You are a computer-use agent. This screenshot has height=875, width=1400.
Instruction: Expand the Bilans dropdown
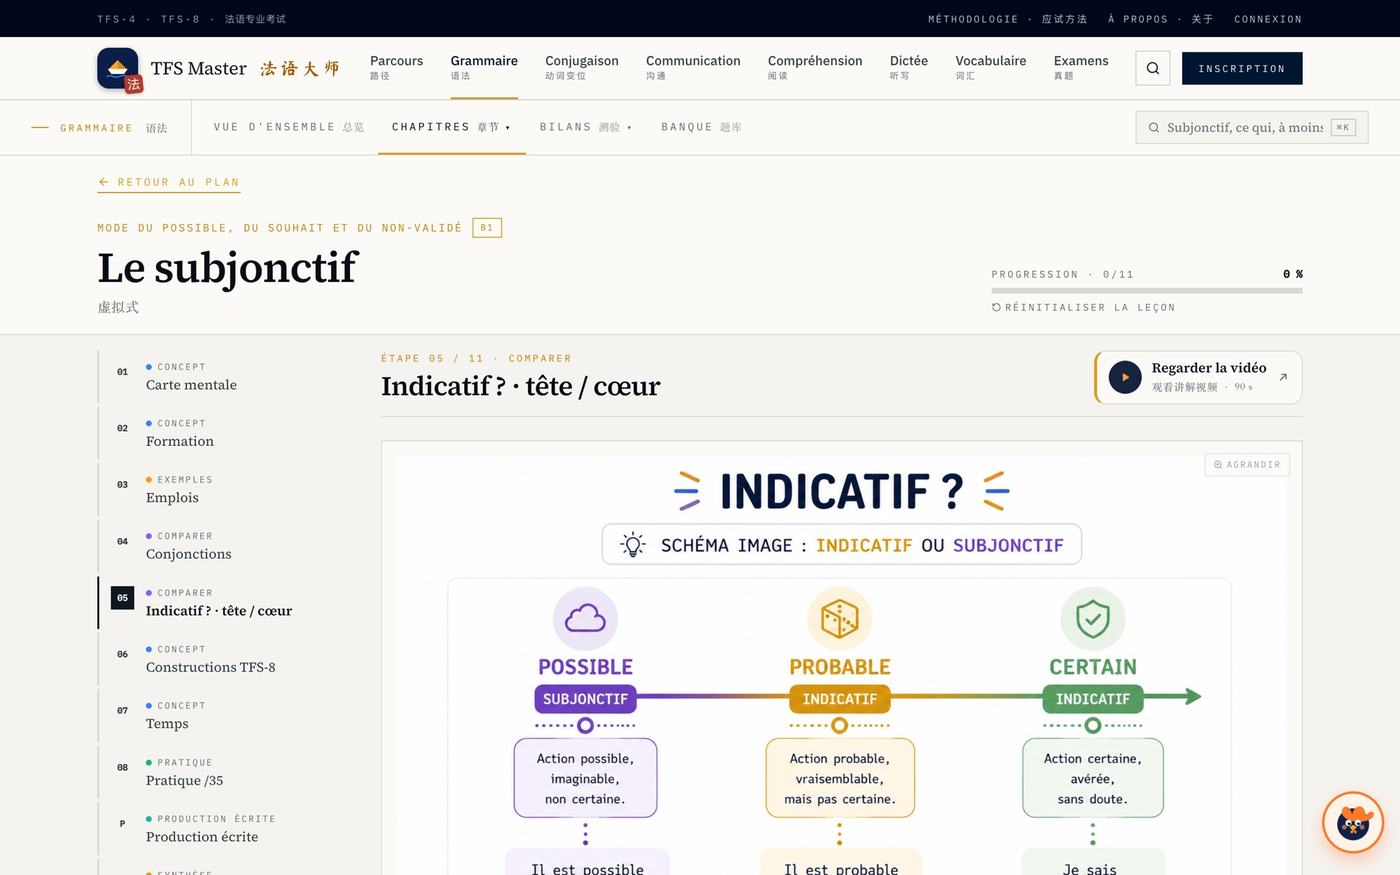click(x=586, y=127)
